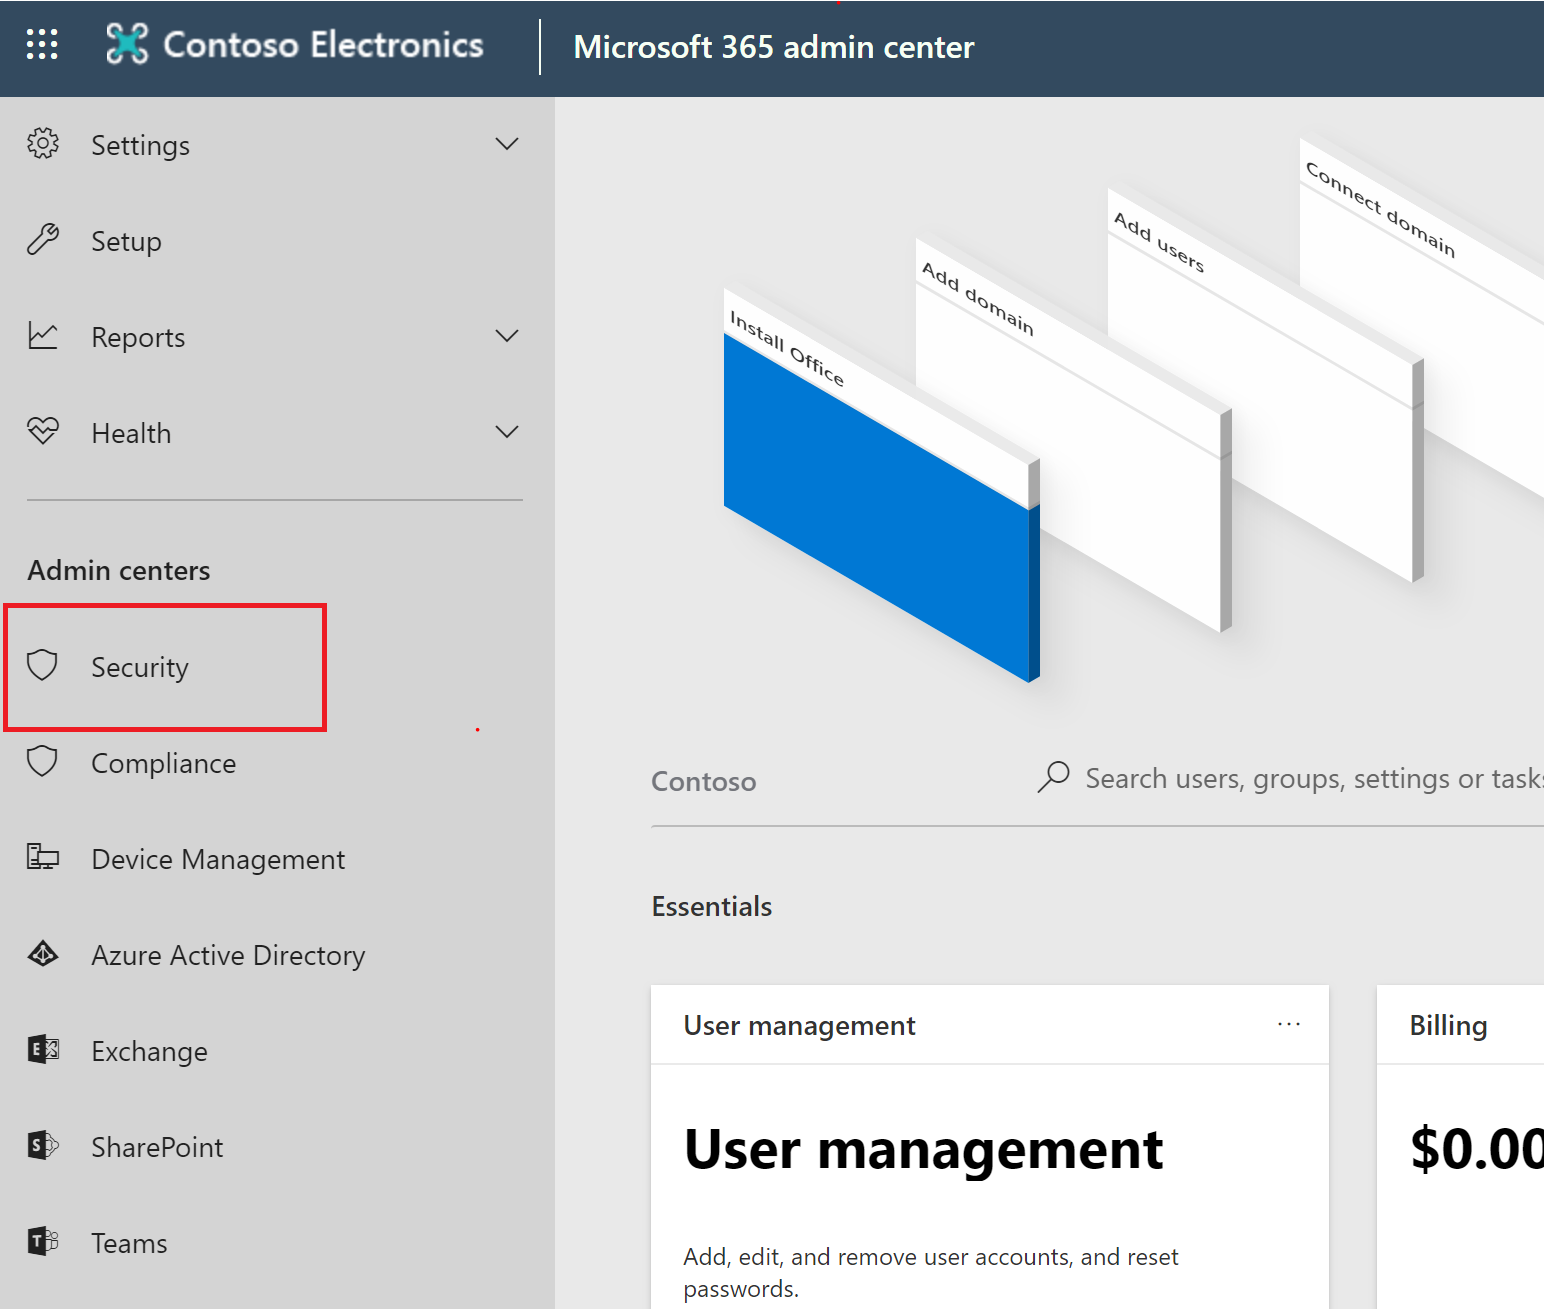Open Device Management admin center
1544x1309 pixels.
point(217,859)
